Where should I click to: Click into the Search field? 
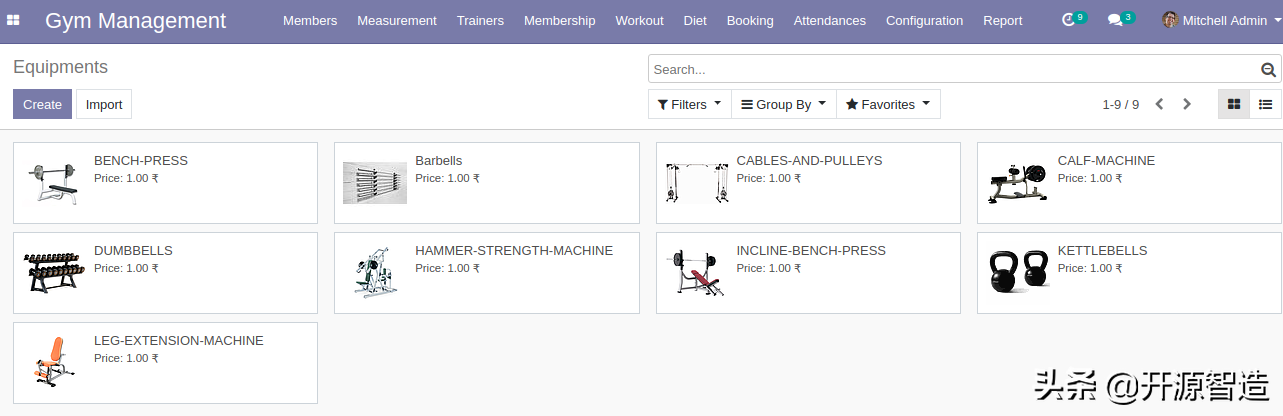pyautogui.click(x=950, y=69)
